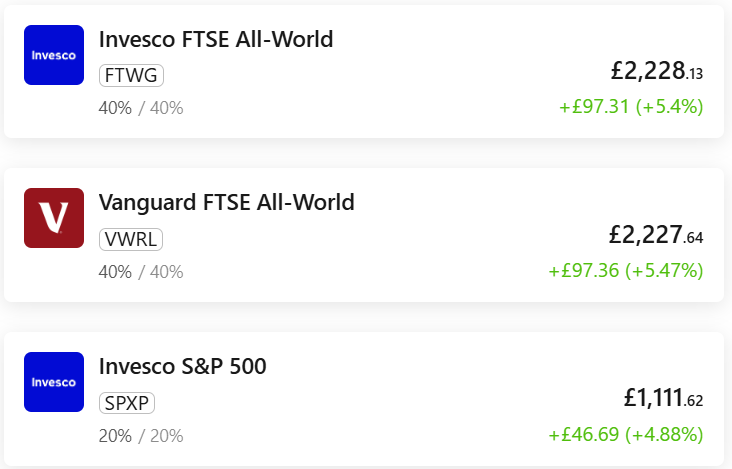Viewport: 732px width, 469px height.
Task: Select the VWRL ticker badge
Action: (x=131, y=239)
